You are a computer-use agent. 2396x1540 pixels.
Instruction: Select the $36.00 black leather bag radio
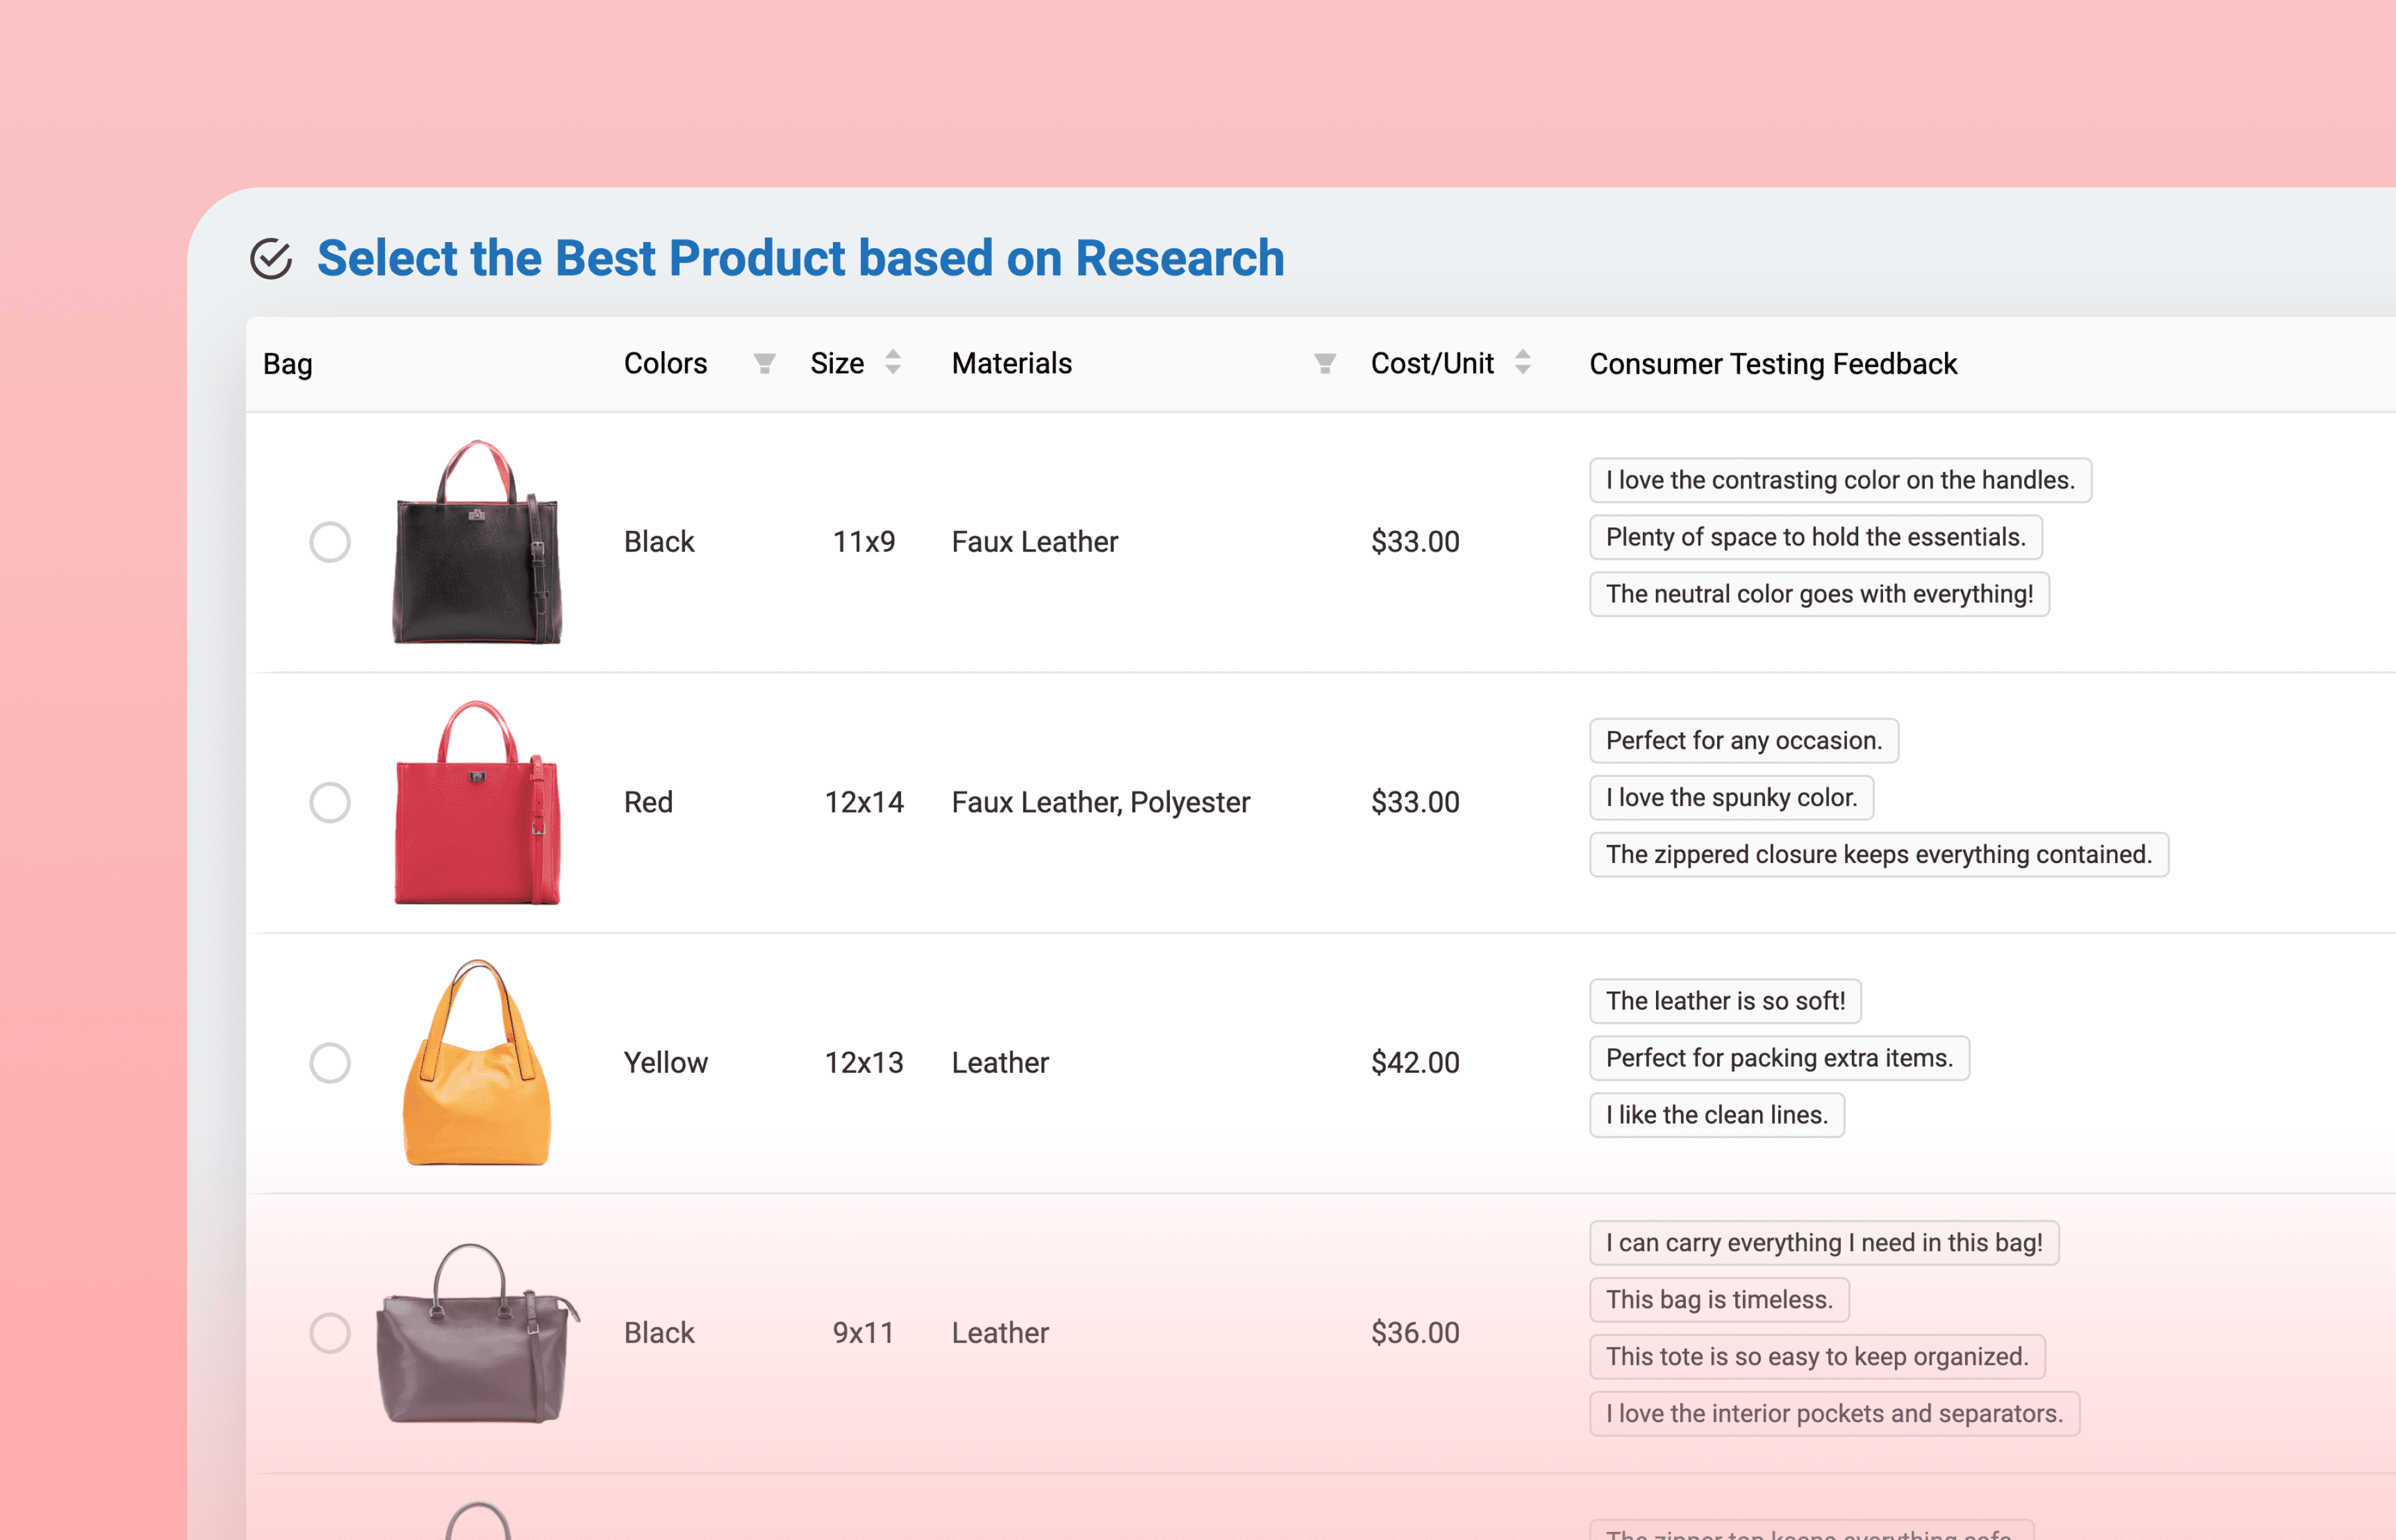(x=330, y=1333)
